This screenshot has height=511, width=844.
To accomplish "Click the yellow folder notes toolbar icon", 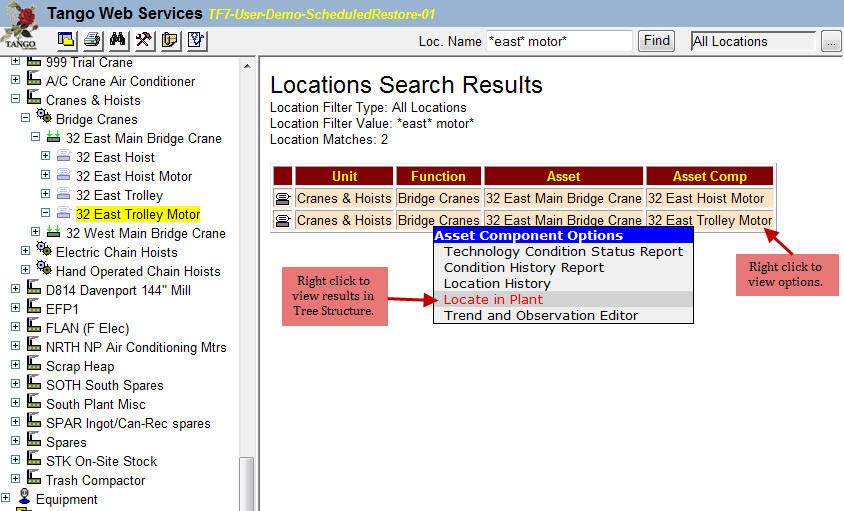I will 170,40.
